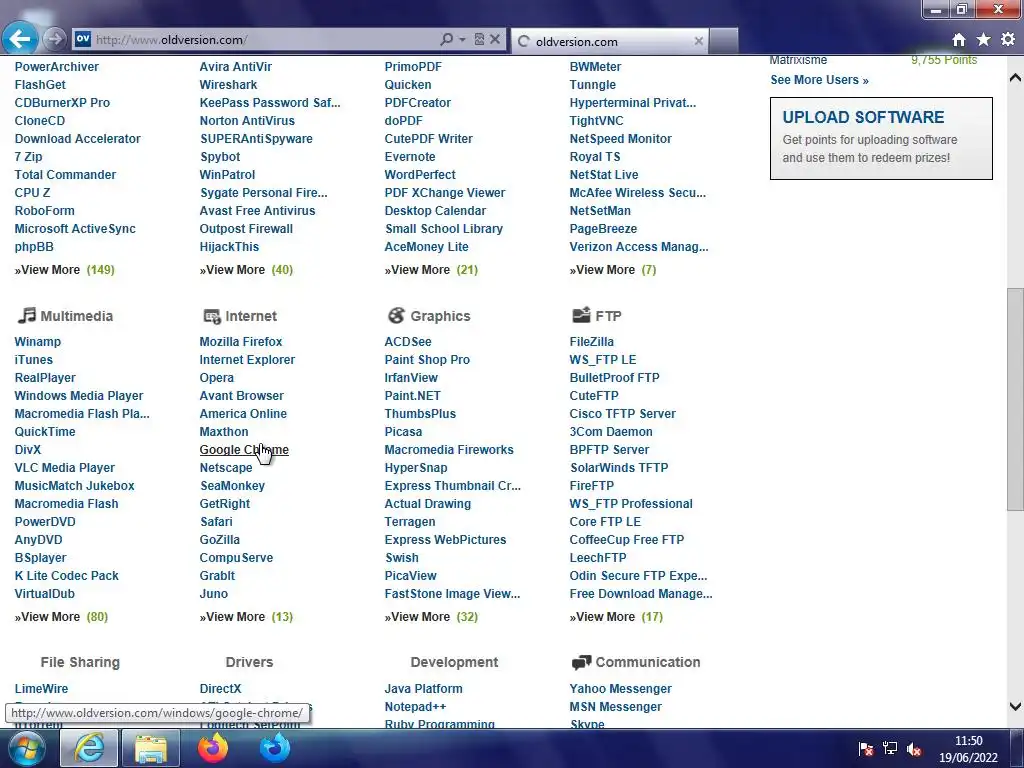Image resolution: width=1024 pixels, height=768 pixels.
Task: Click View More (21) link
Action: click(x=431, y=270)
